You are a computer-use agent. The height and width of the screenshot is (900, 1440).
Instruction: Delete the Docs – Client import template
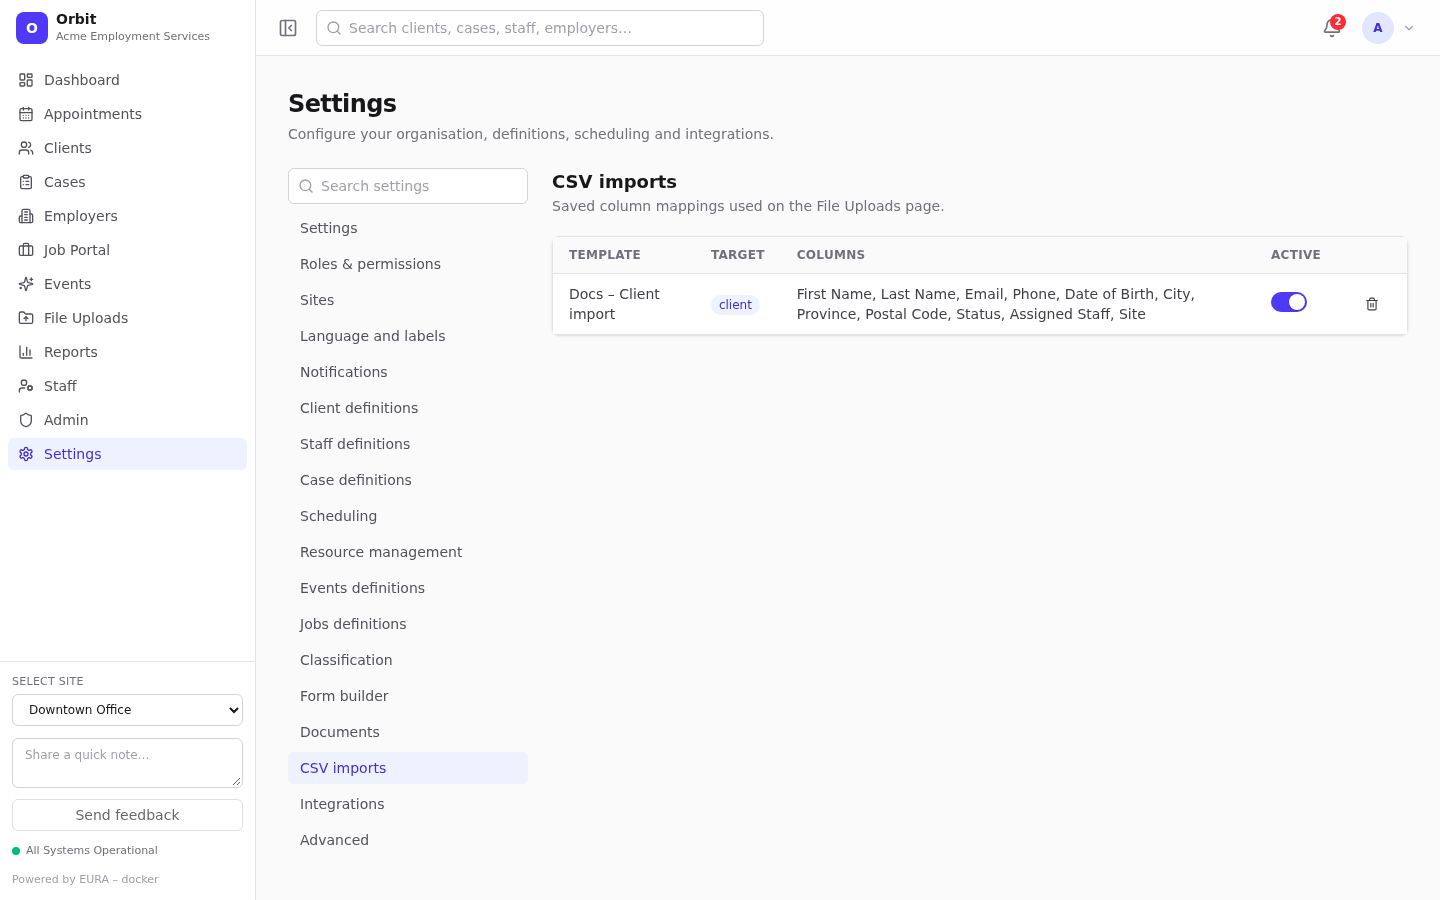(x=1372, y=304)
